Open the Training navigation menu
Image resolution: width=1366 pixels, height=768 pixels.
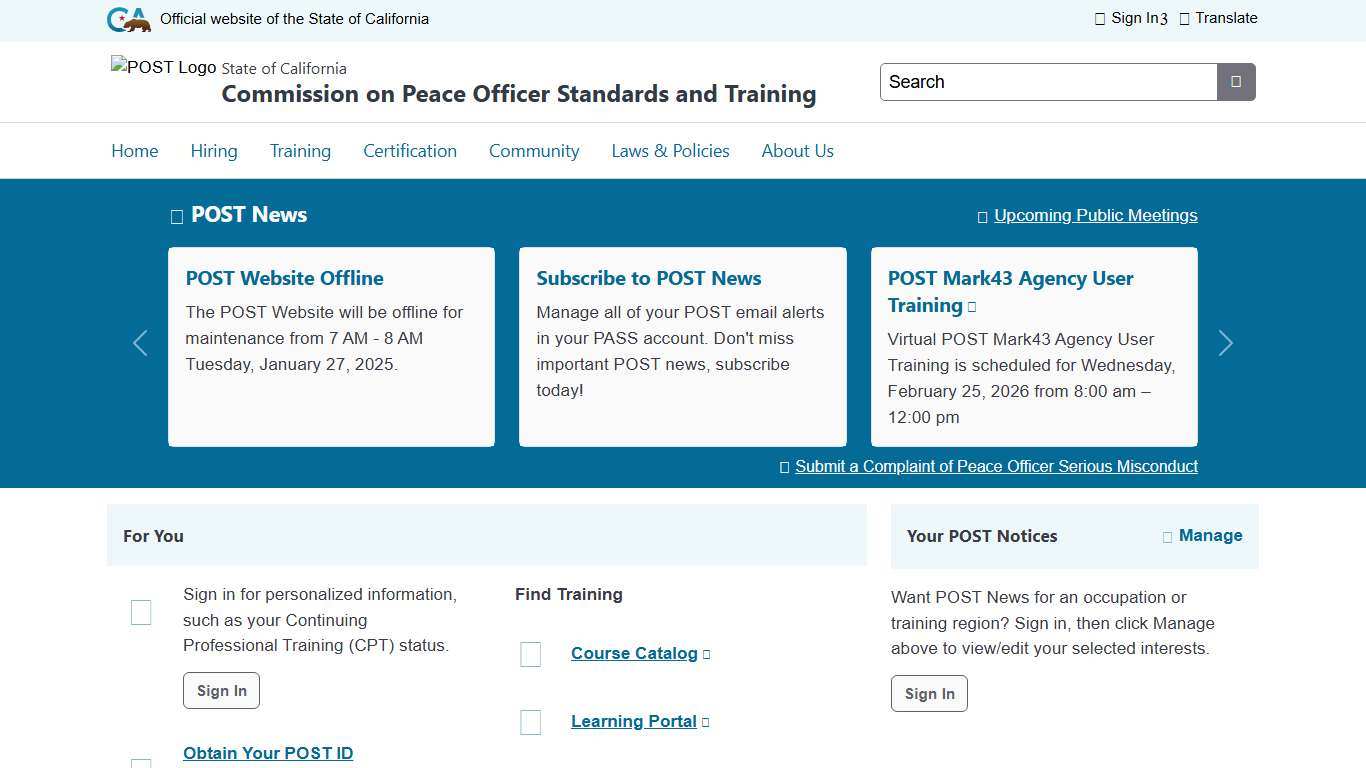300,151
